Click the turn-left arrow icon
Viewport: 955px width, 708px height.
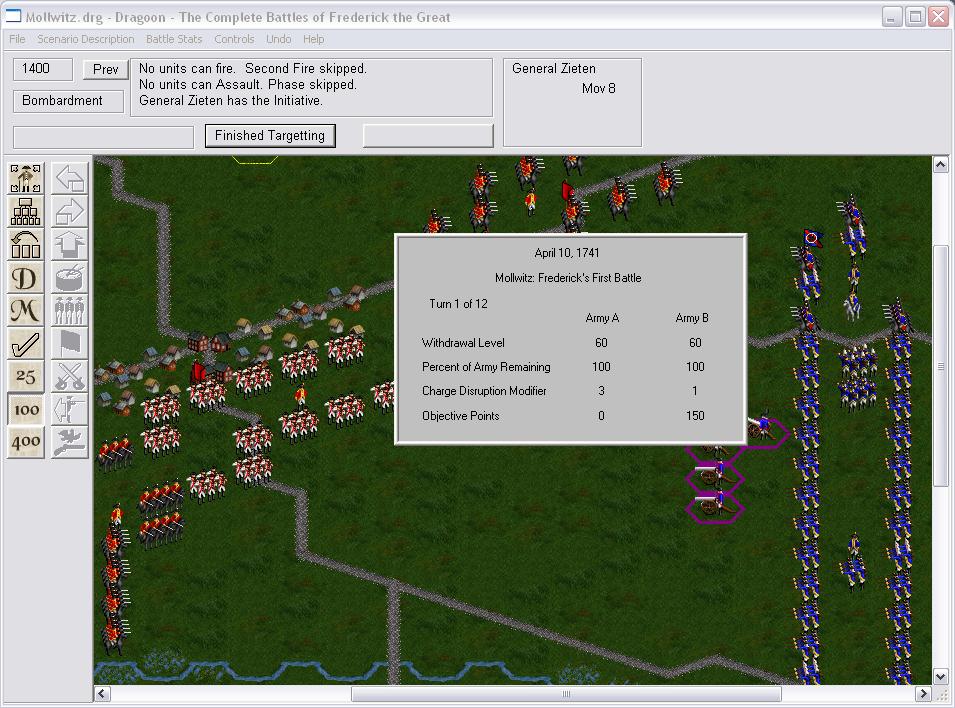69,178
